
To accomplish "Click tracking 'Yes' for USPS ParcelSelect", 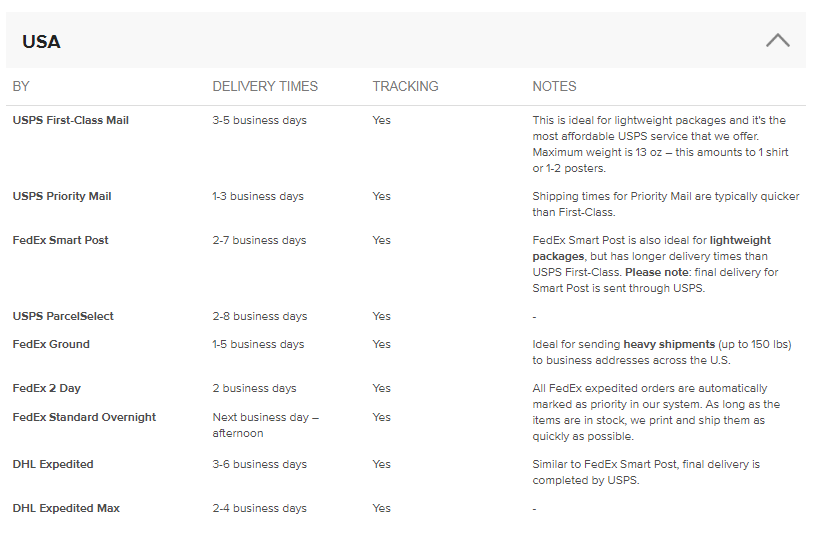I will [x=381, y=316].
